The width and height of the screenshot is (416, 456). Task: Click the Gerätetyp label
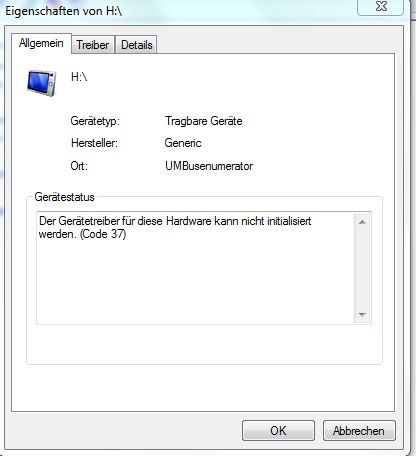pyautogui.click(x=95, y=121)
